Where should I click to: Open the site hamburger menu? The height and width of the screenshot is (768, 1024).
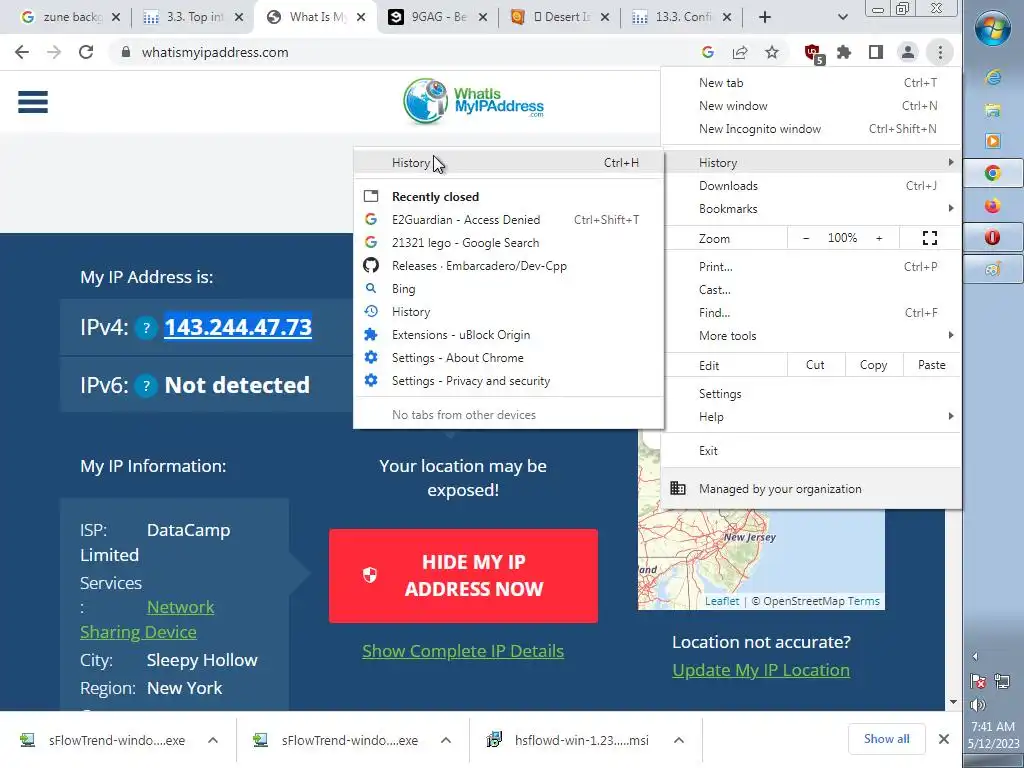click(x=33, y=102)
